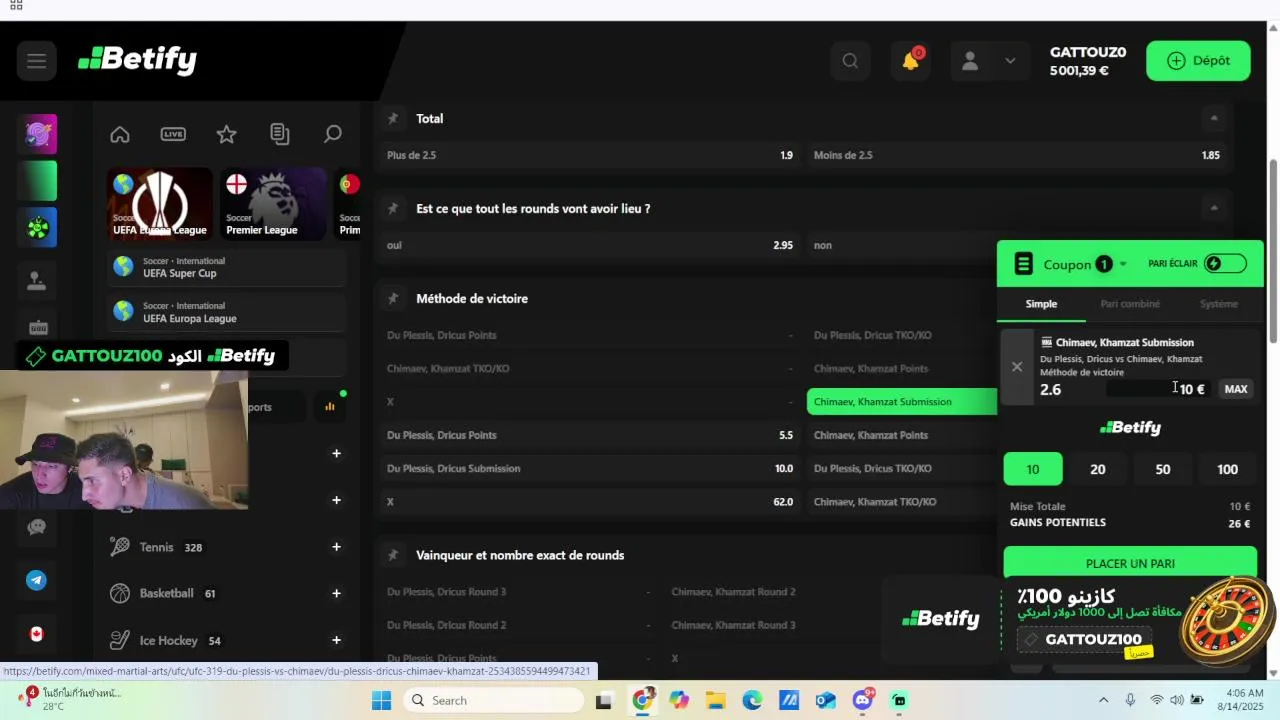Toggle the Pari Éclair switch
This screenshot has height=720, width=1280.
(x=1225, y=264)
